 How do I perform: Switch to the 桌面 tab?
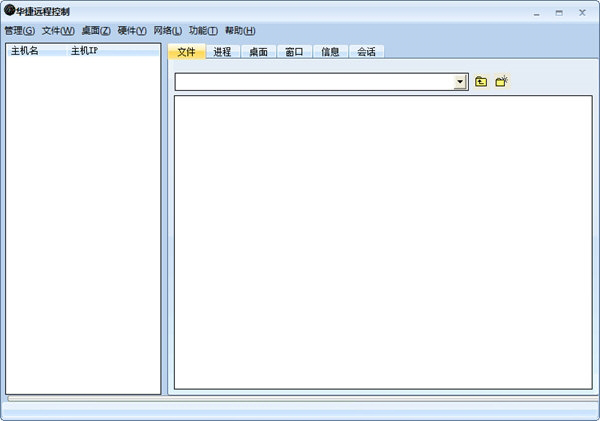tap(258, 52)
